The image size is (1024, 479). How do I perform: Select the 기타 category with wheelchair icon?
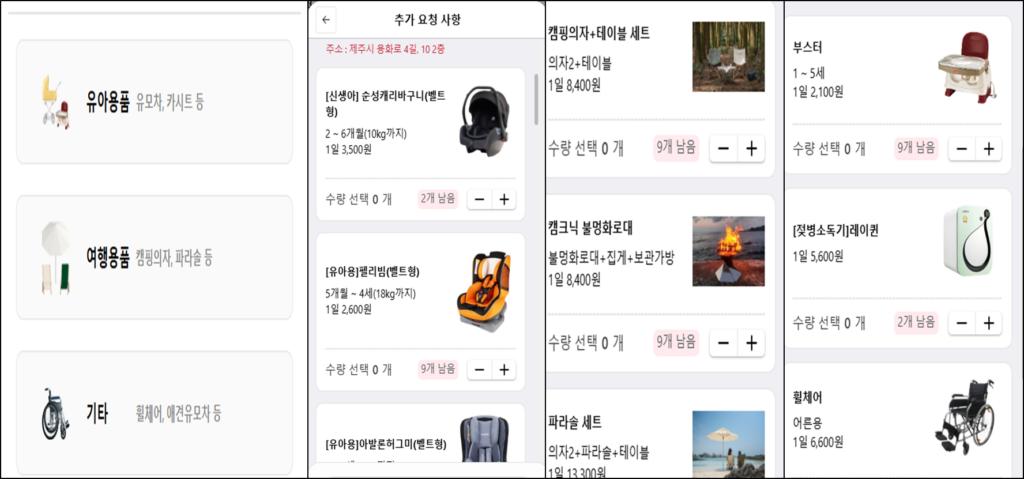pos(155,412)
